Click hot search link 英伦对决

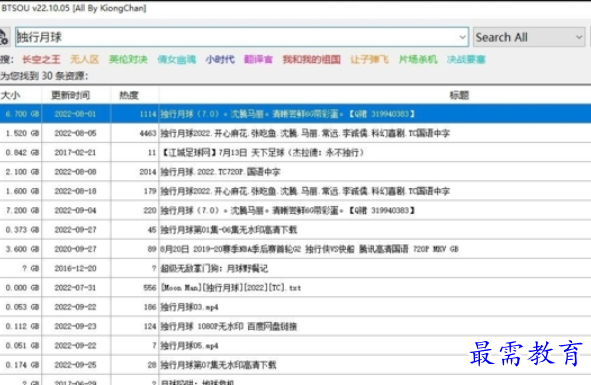(129, 59)
